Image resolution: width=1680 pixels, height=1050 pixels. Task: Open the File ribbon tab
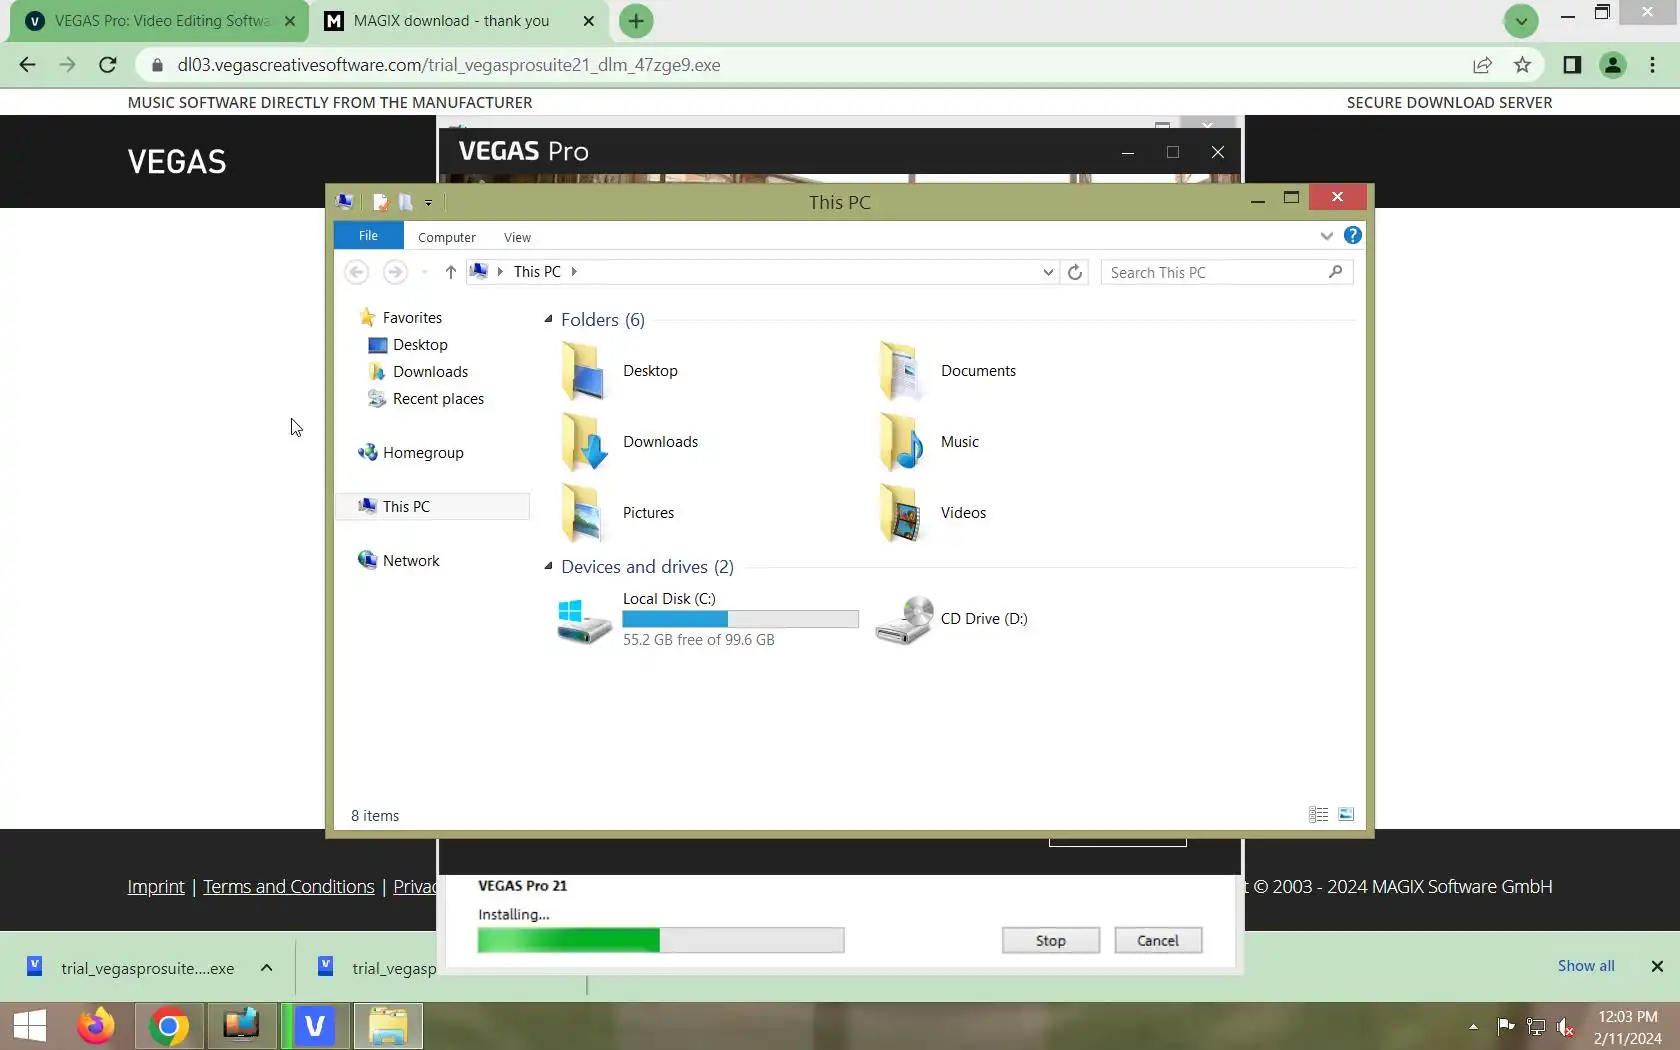pyautogui.click(x=368, y=236)
